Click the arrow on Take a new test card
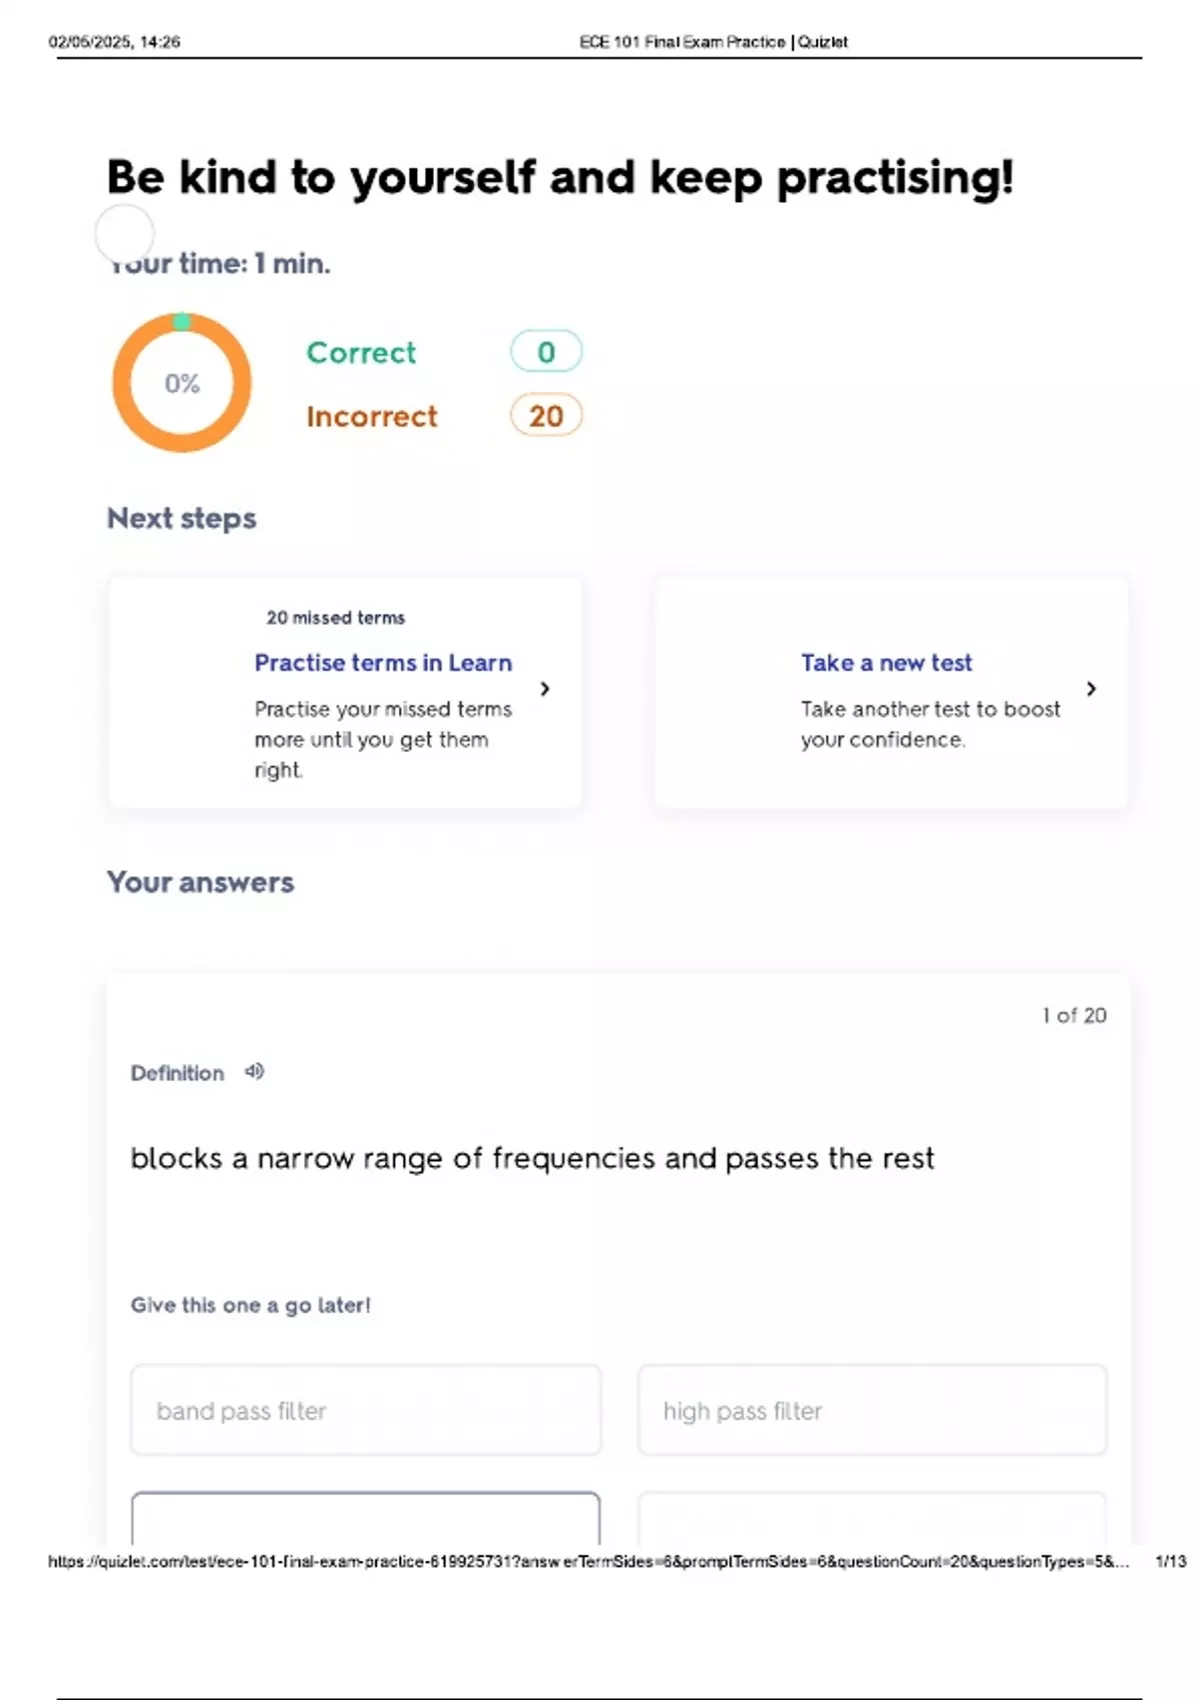This screenshot has width=1200, height=1700. tap(1091, 689)
